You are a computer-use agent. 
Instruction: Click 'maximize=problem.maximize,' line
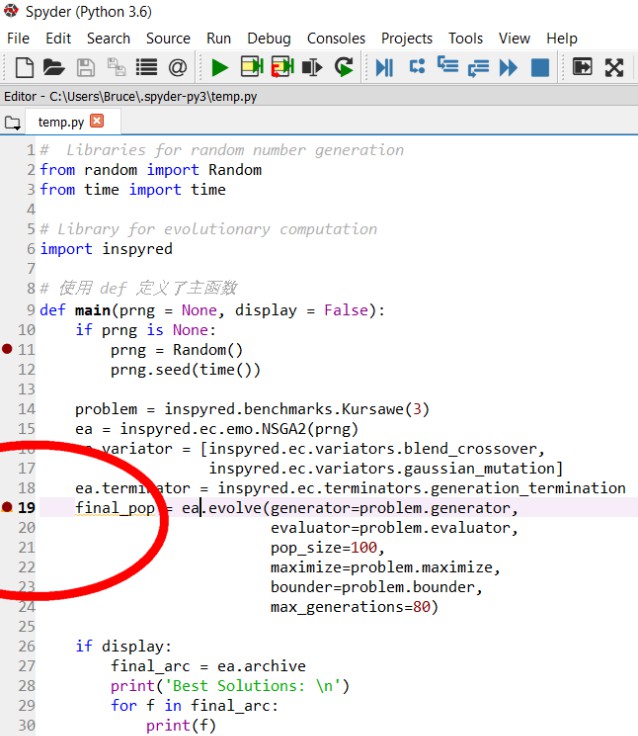(385, 567)
